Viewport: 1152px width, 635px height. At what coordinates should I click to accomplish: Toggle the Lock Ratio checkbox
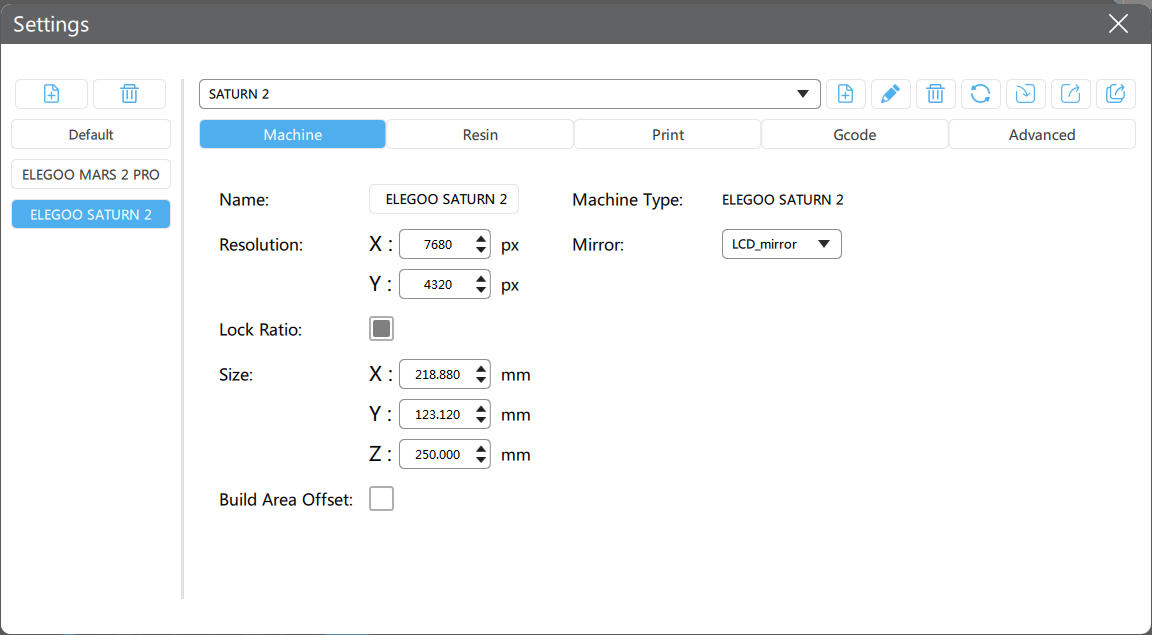coord(381,329)
